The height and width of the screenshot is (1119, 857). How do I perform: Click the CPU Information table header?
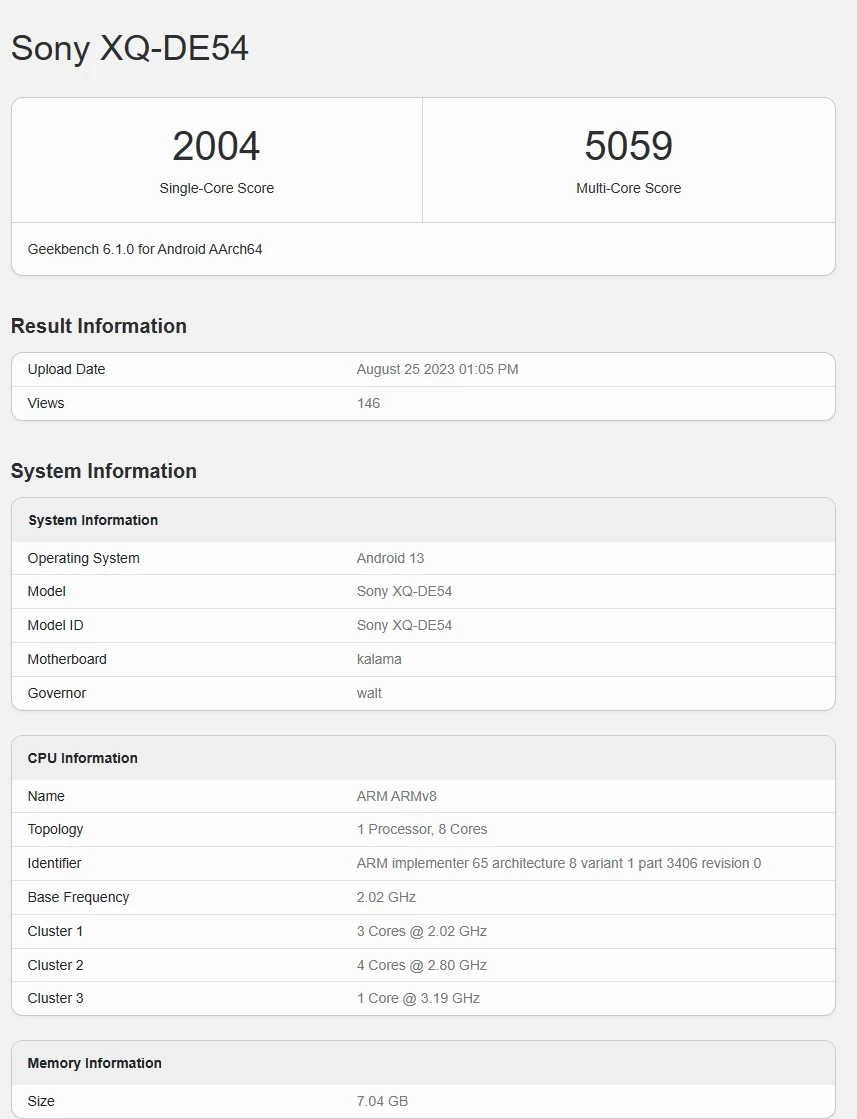(82, 758)
